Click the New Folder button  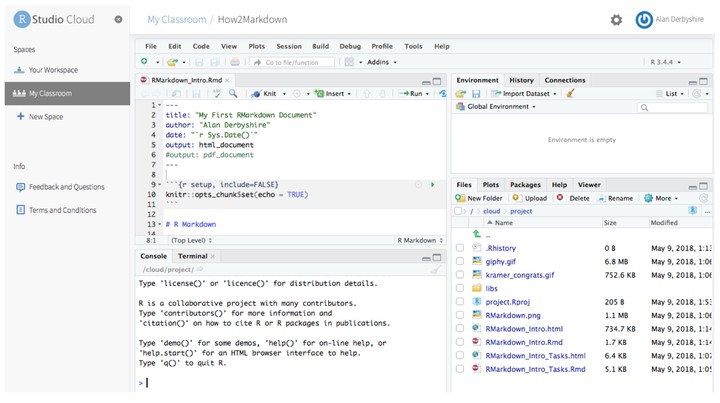[478, 198]
